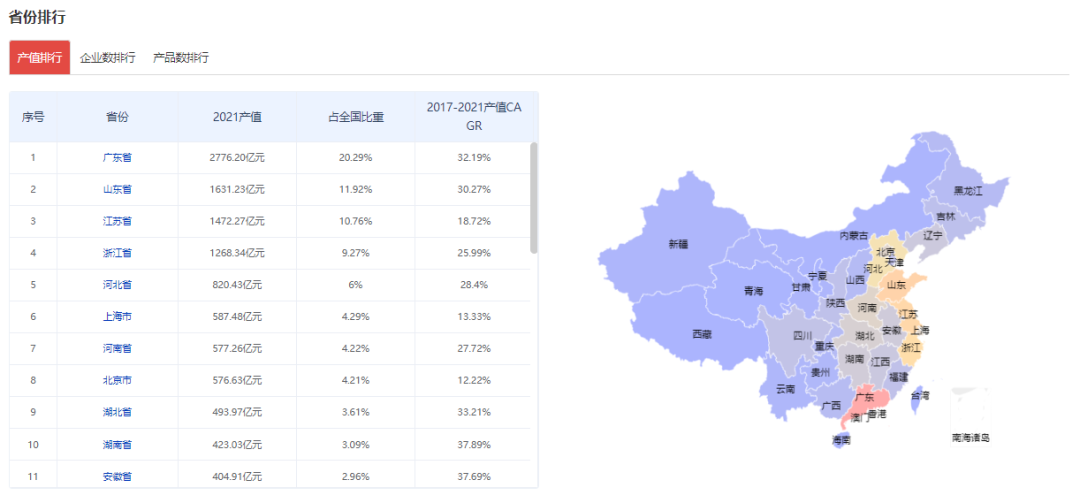Viewport: 1080px width, 503px height.
Task: Click the 2021产值 column header
Action: 237,117
